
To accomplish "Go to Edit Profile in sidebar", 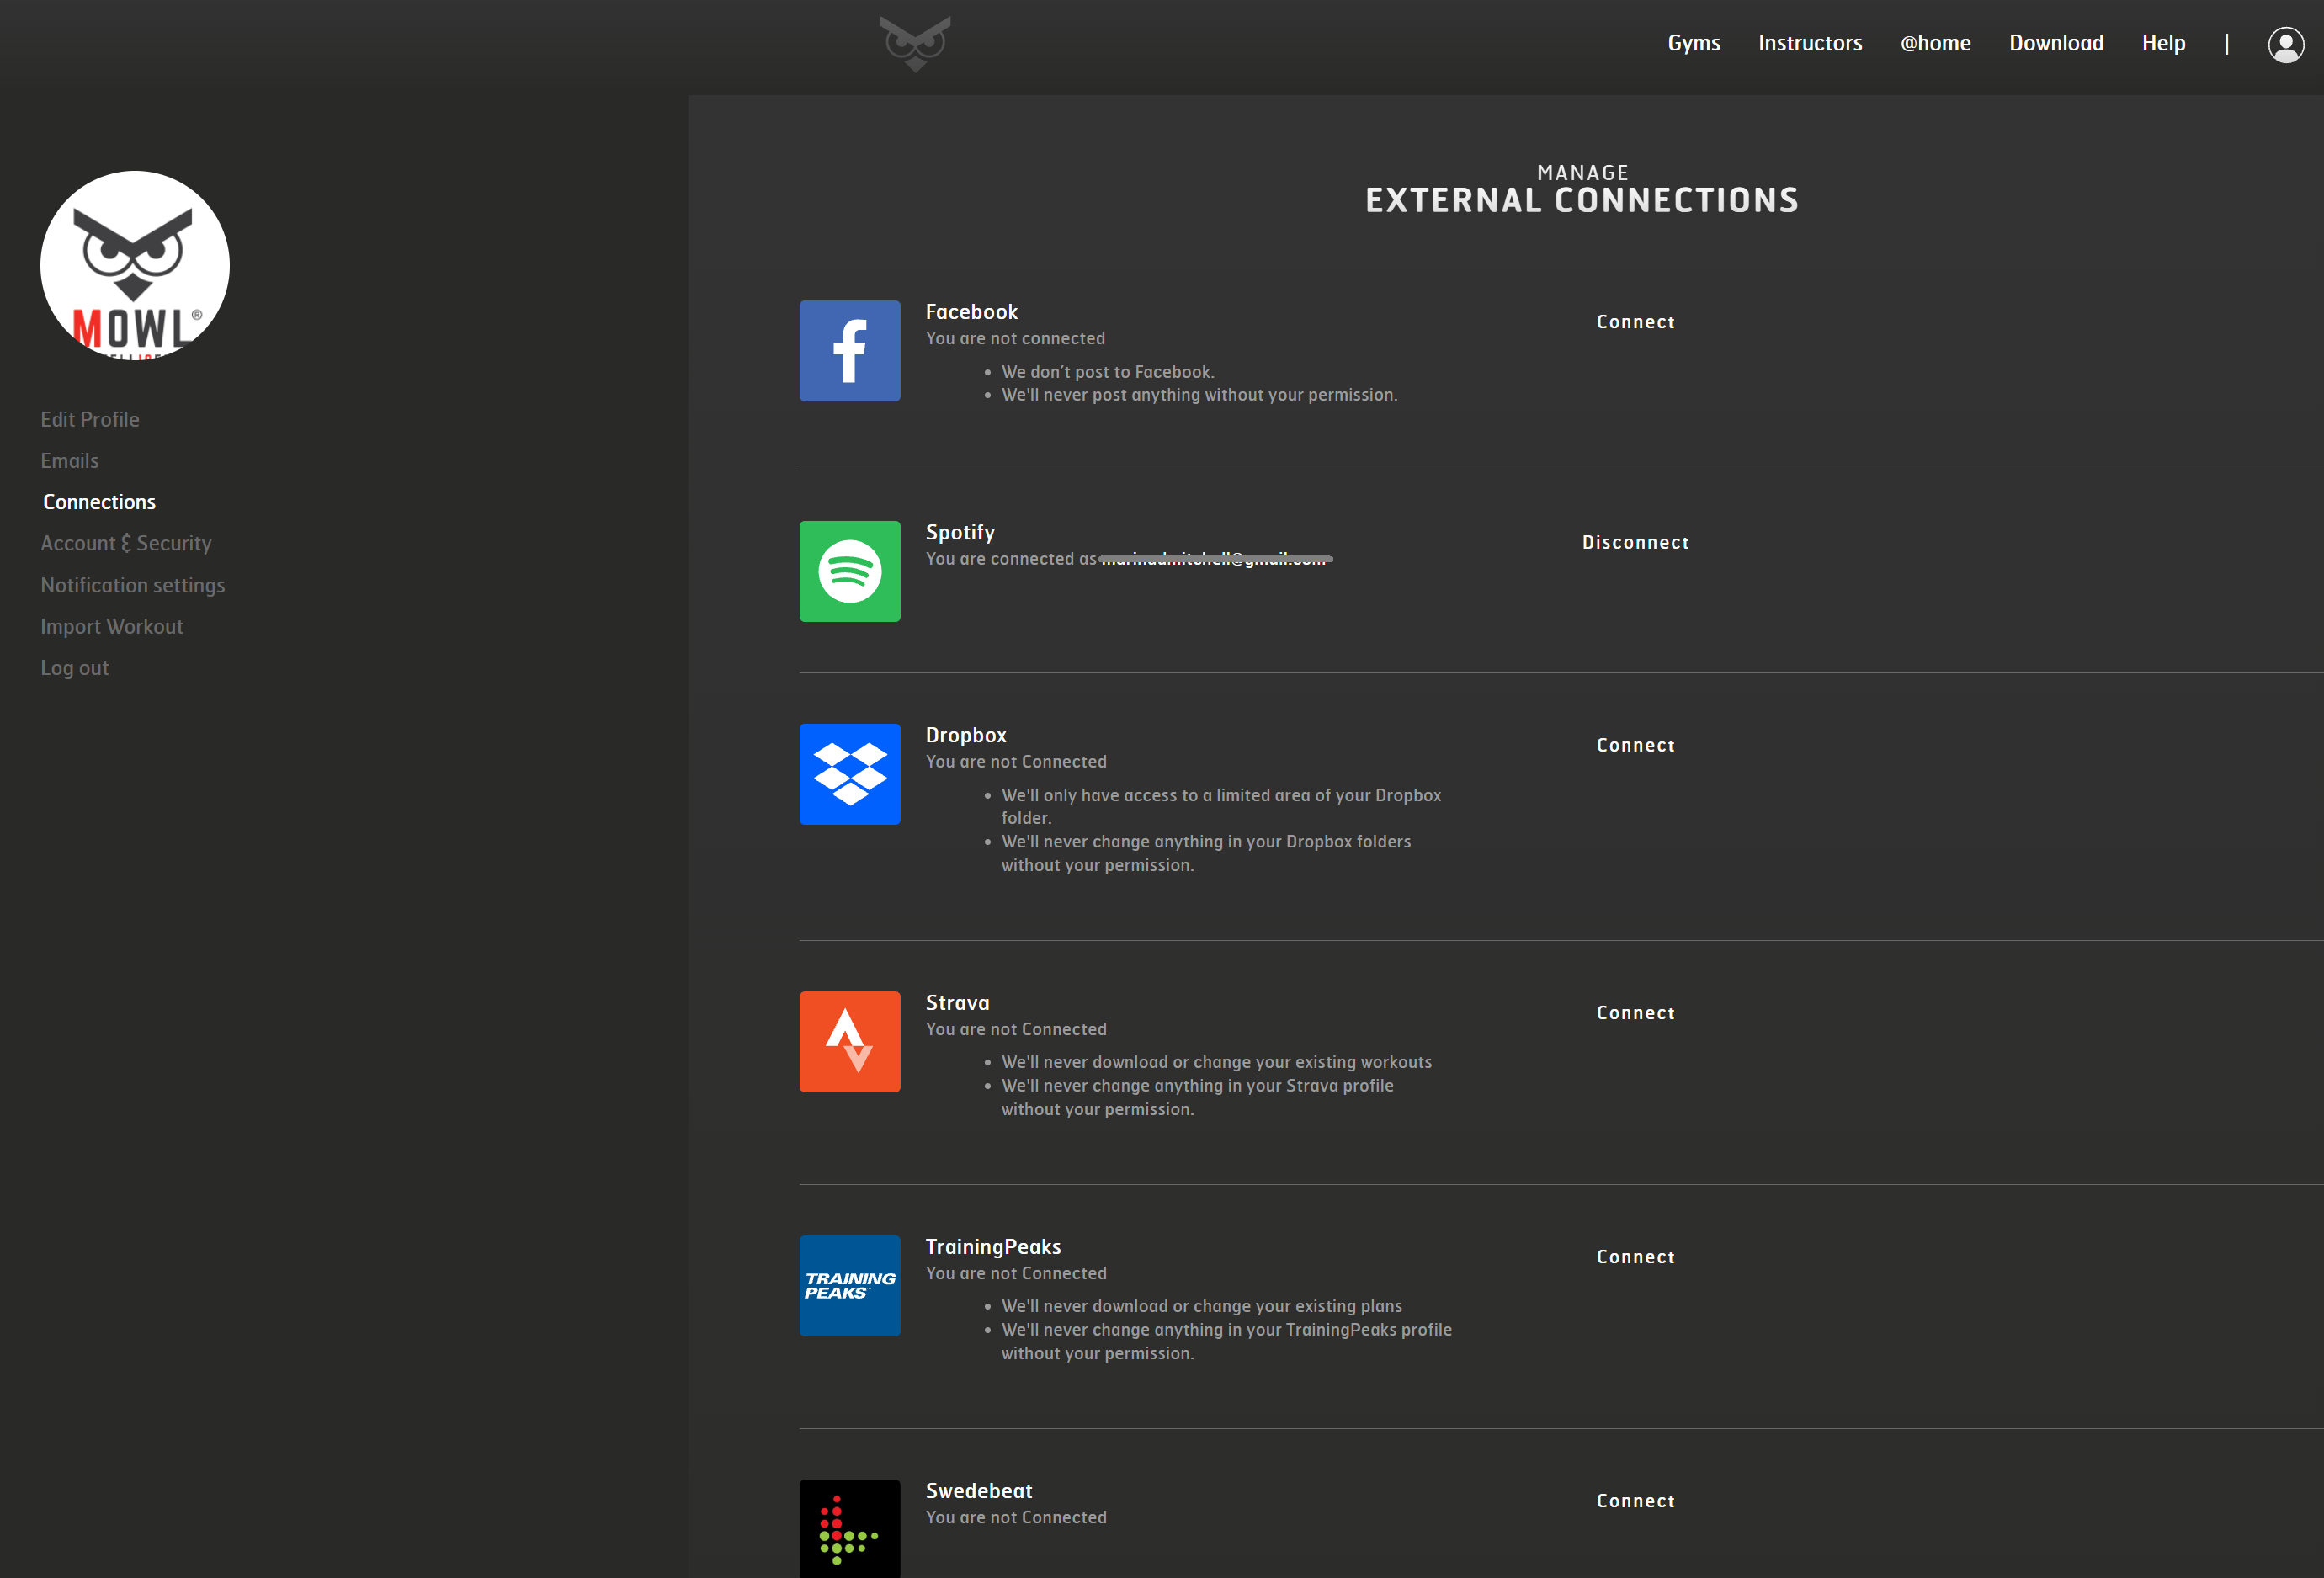I will (90, 419).
